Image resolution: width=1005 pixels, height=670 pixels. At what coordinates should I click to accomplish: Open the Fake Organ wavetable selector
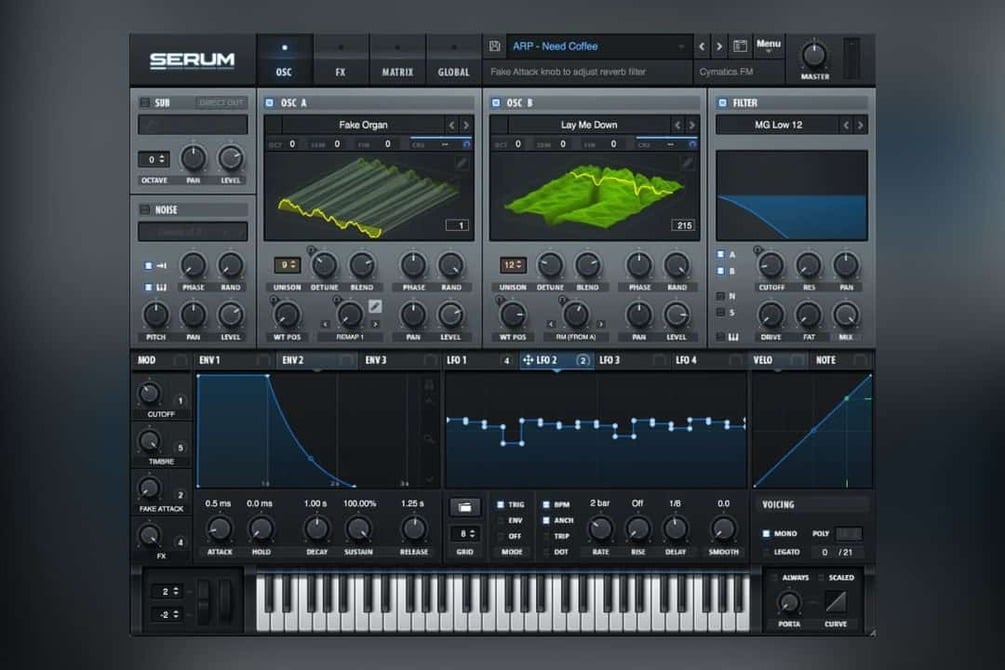(x=363, y=125)
